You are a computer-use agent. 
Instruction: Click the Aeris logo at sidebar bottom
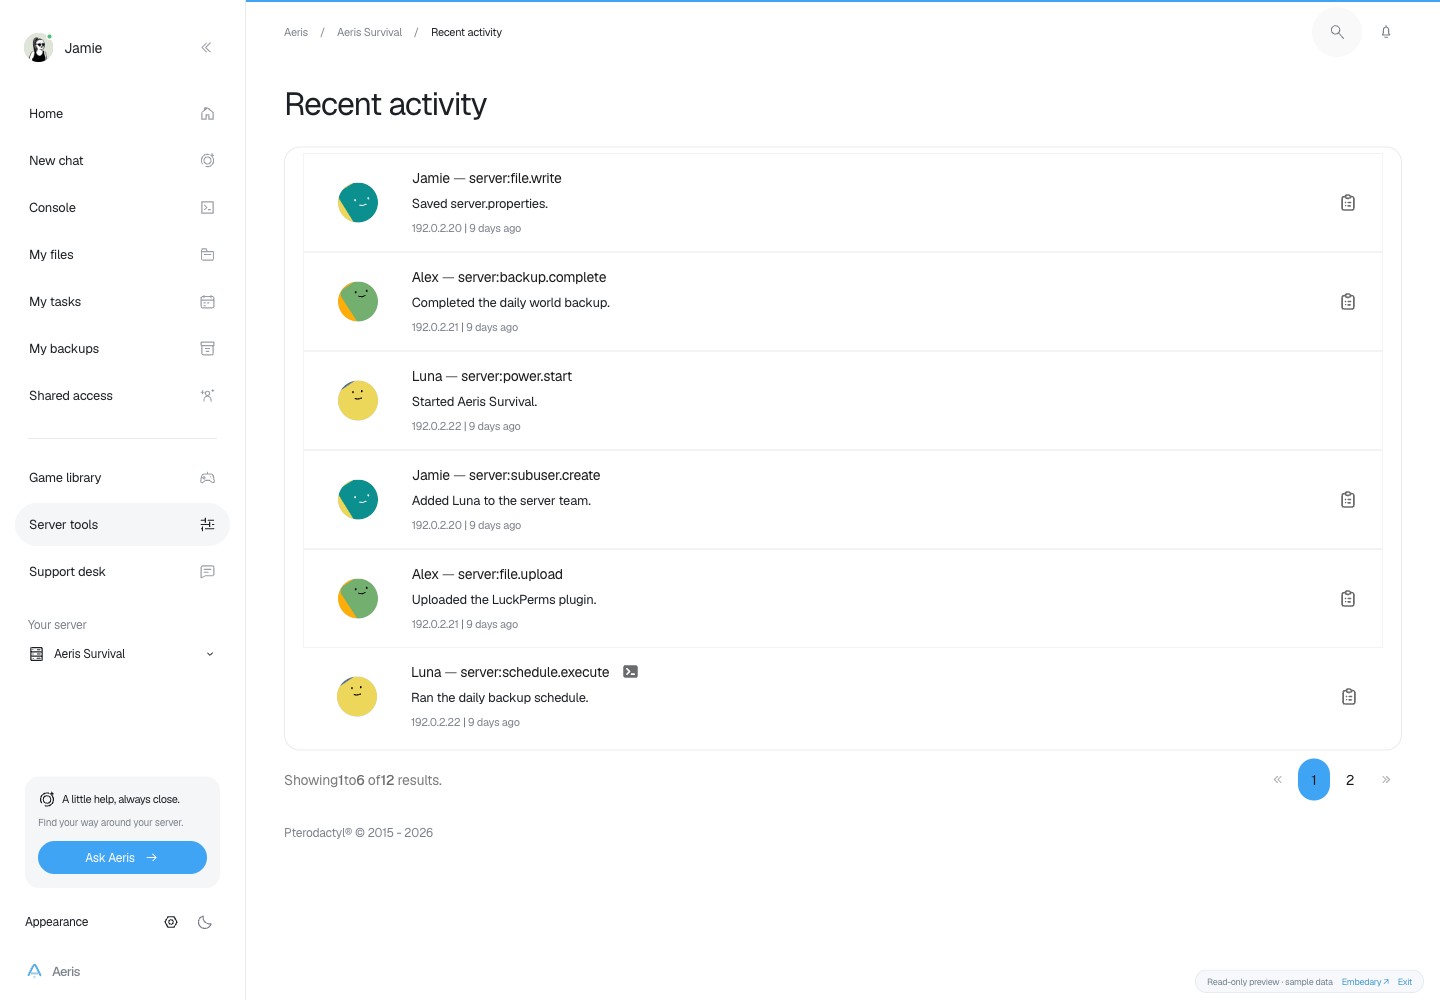tap(54, 971)
